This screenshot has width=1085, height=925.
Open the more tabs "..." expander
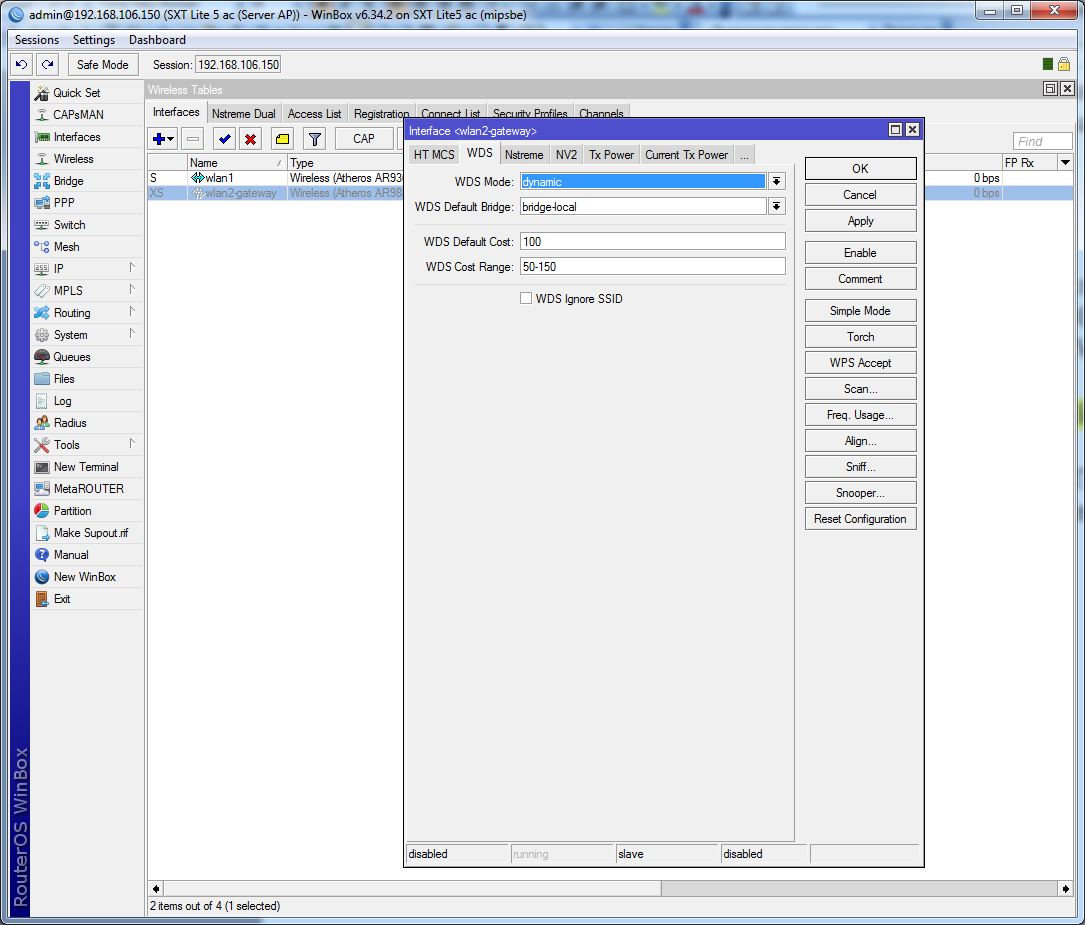(744, 155)
